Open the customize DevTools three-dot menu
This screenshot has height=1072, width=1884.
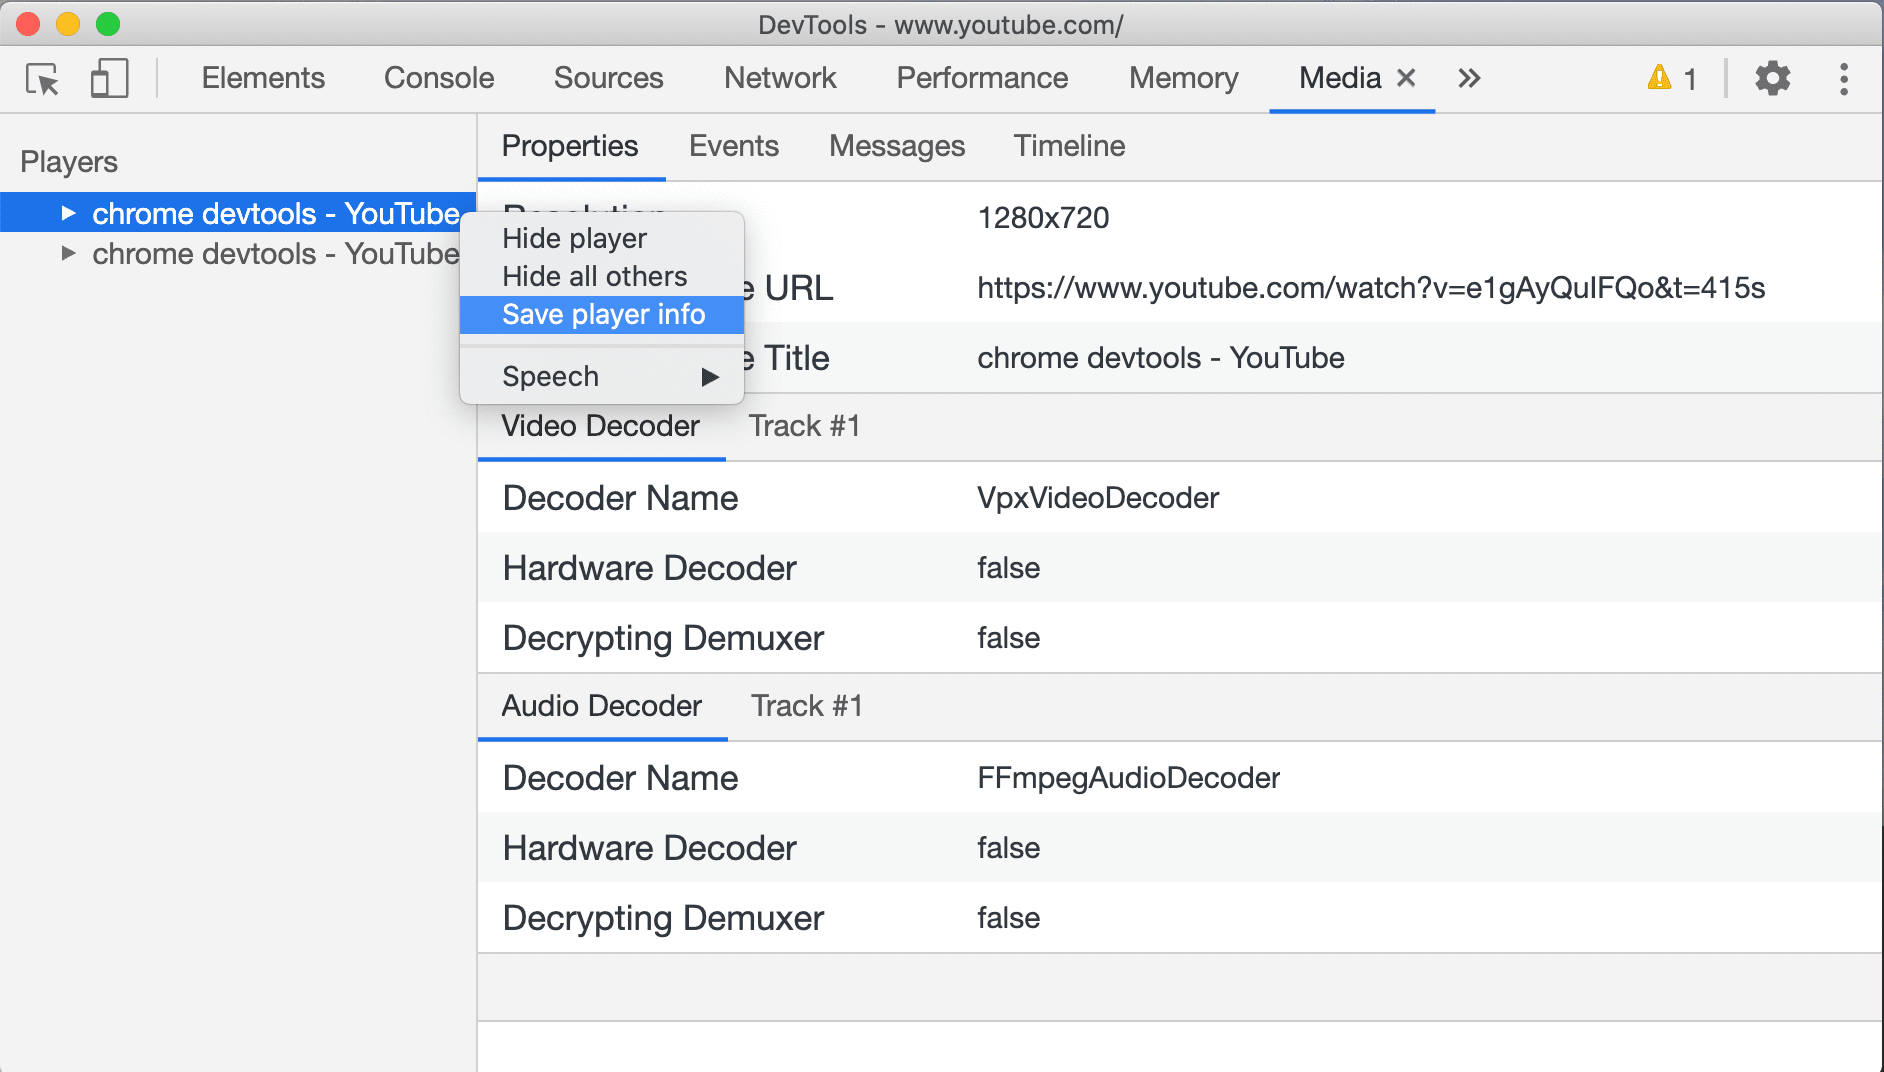1843,78
